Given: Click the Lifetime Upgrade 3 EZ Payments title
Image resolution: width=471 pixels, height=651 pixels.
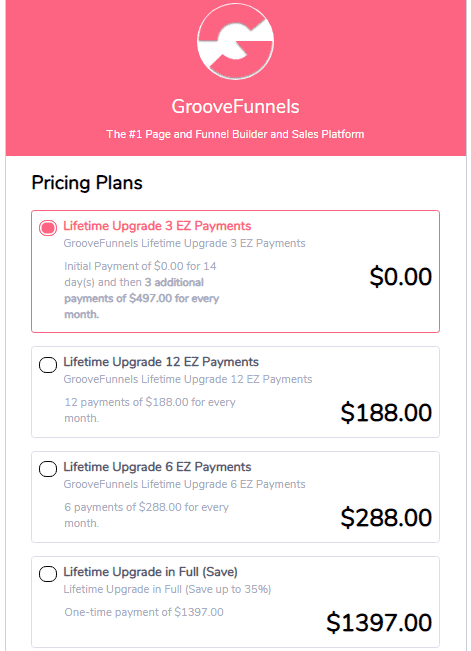Looking at the screenshot, I should pyautogui.click(x=157, y=226).
